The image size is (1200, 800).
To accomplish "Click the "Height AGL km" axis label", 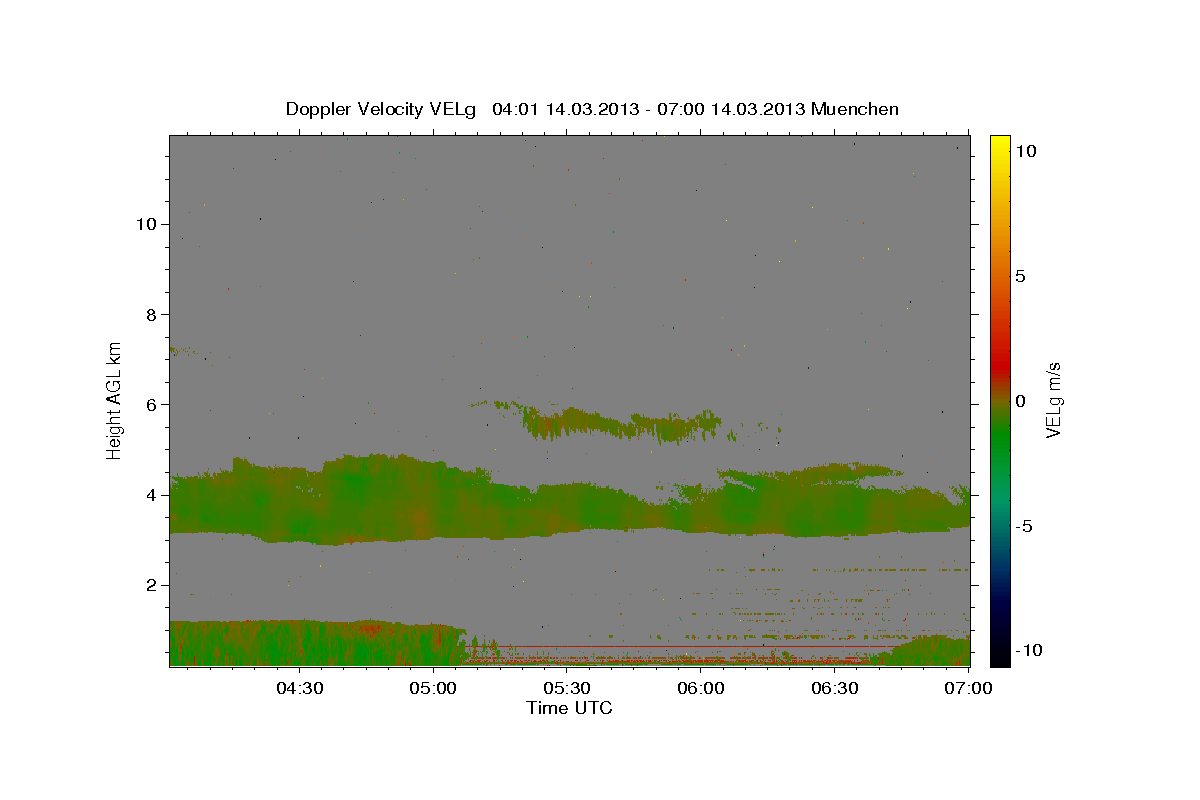I will [115, 399].
